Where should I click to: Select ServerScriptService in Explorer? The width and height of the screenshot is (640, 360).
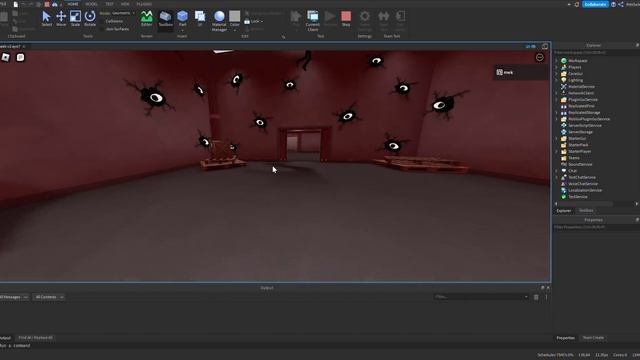(x=584, y=125)
